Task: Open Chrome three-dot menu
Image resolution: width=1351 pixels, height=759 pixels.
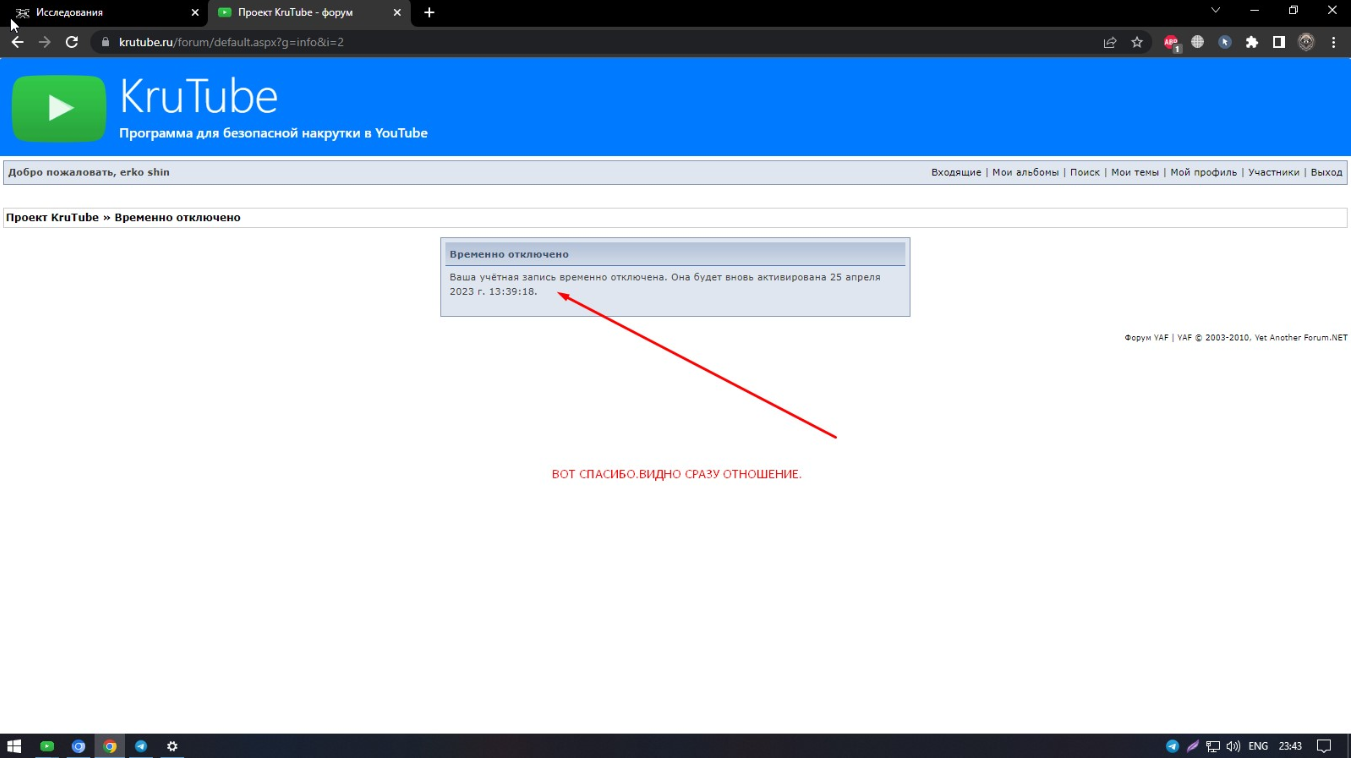Action: [1334, 43]
